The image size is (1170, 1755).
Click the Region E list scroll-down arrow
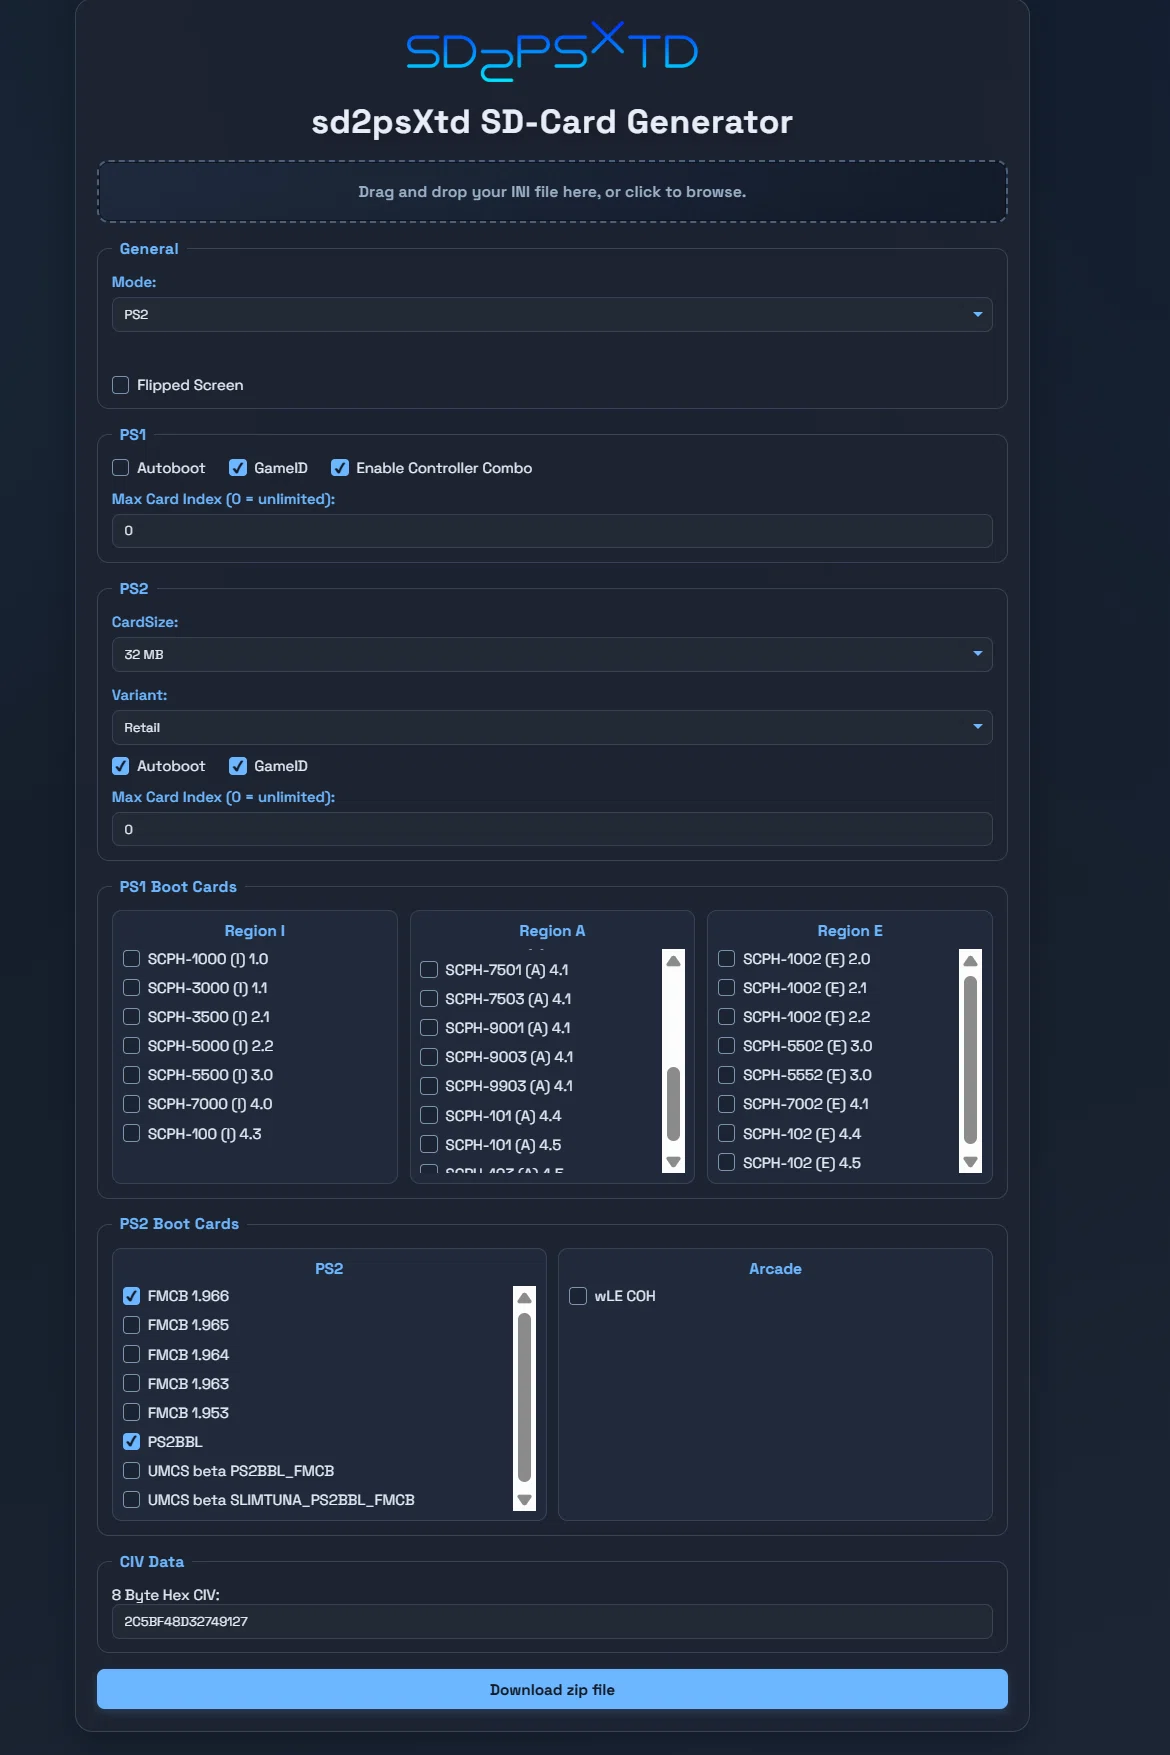click(x=970, y=1161)
